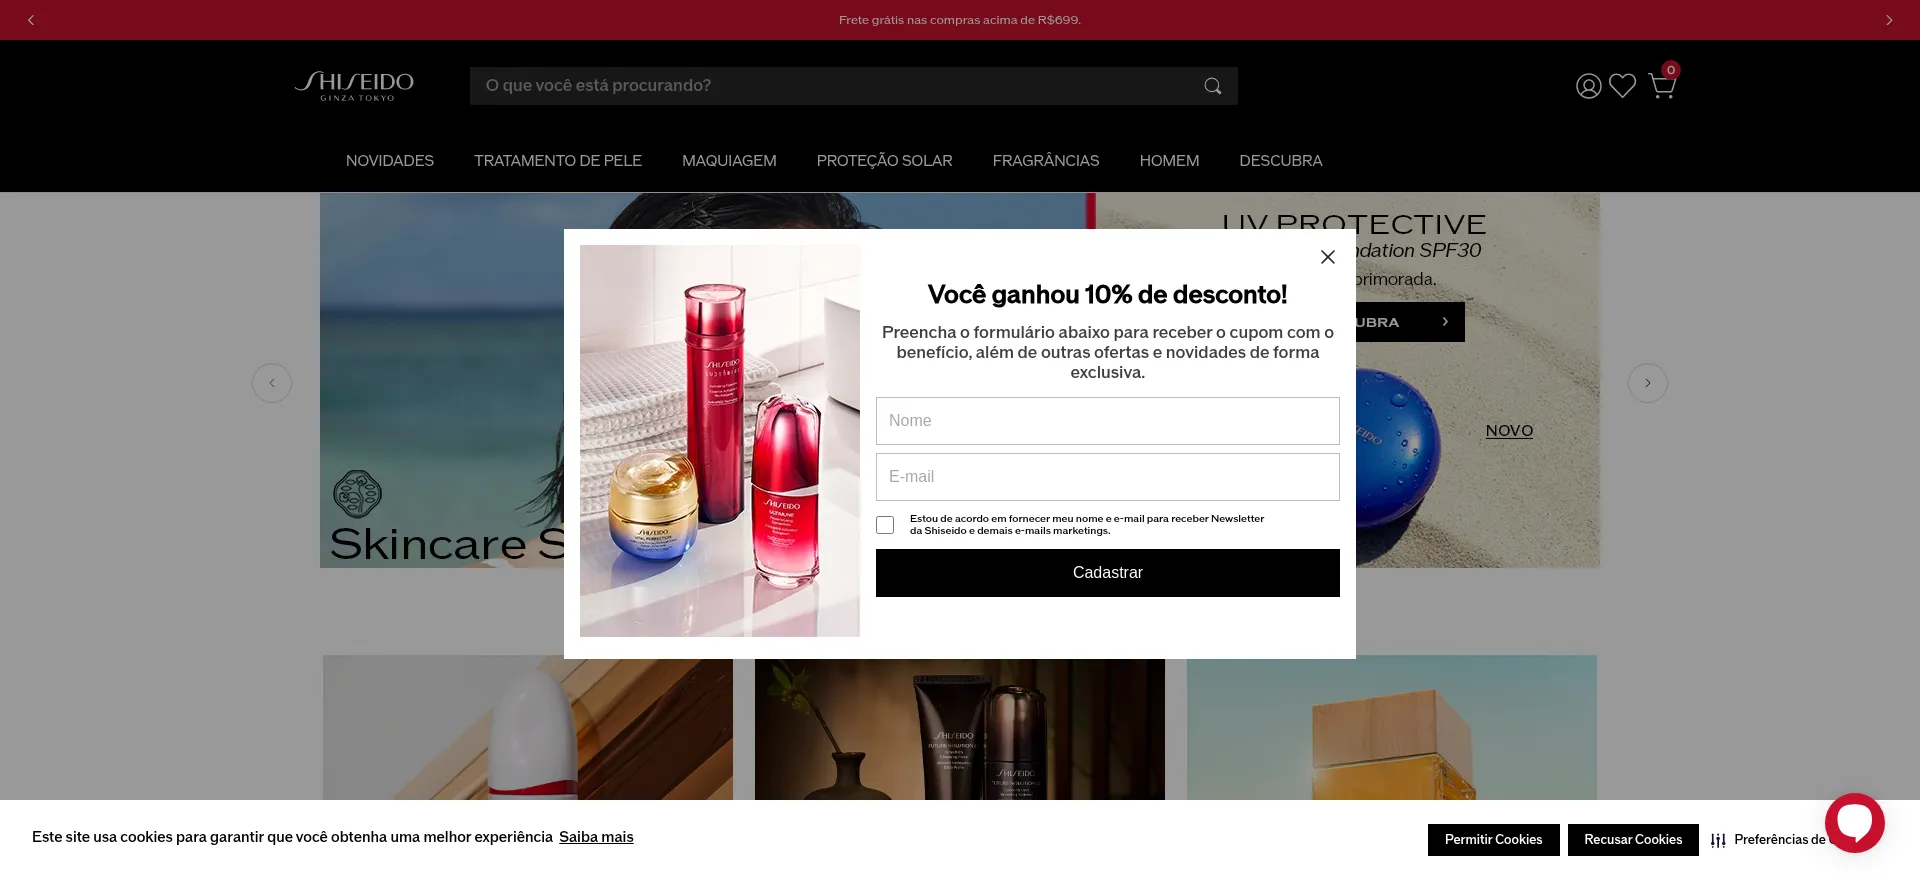Viewport: 1920px width, 888px height.
Task: Click the NOVO link on banner
Action: point(1509,431)
